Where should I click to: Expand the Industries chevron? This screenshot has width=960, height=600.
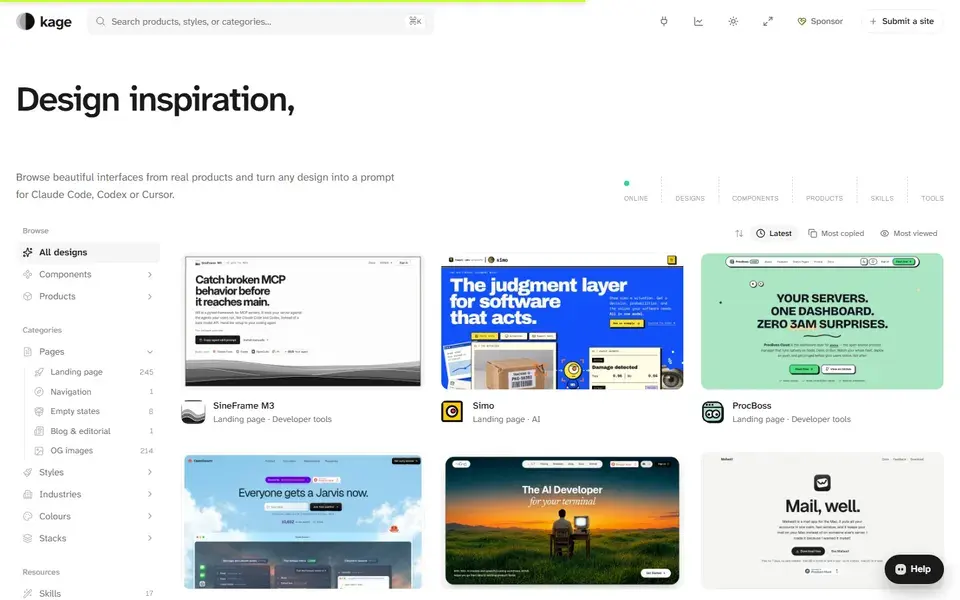149,495
